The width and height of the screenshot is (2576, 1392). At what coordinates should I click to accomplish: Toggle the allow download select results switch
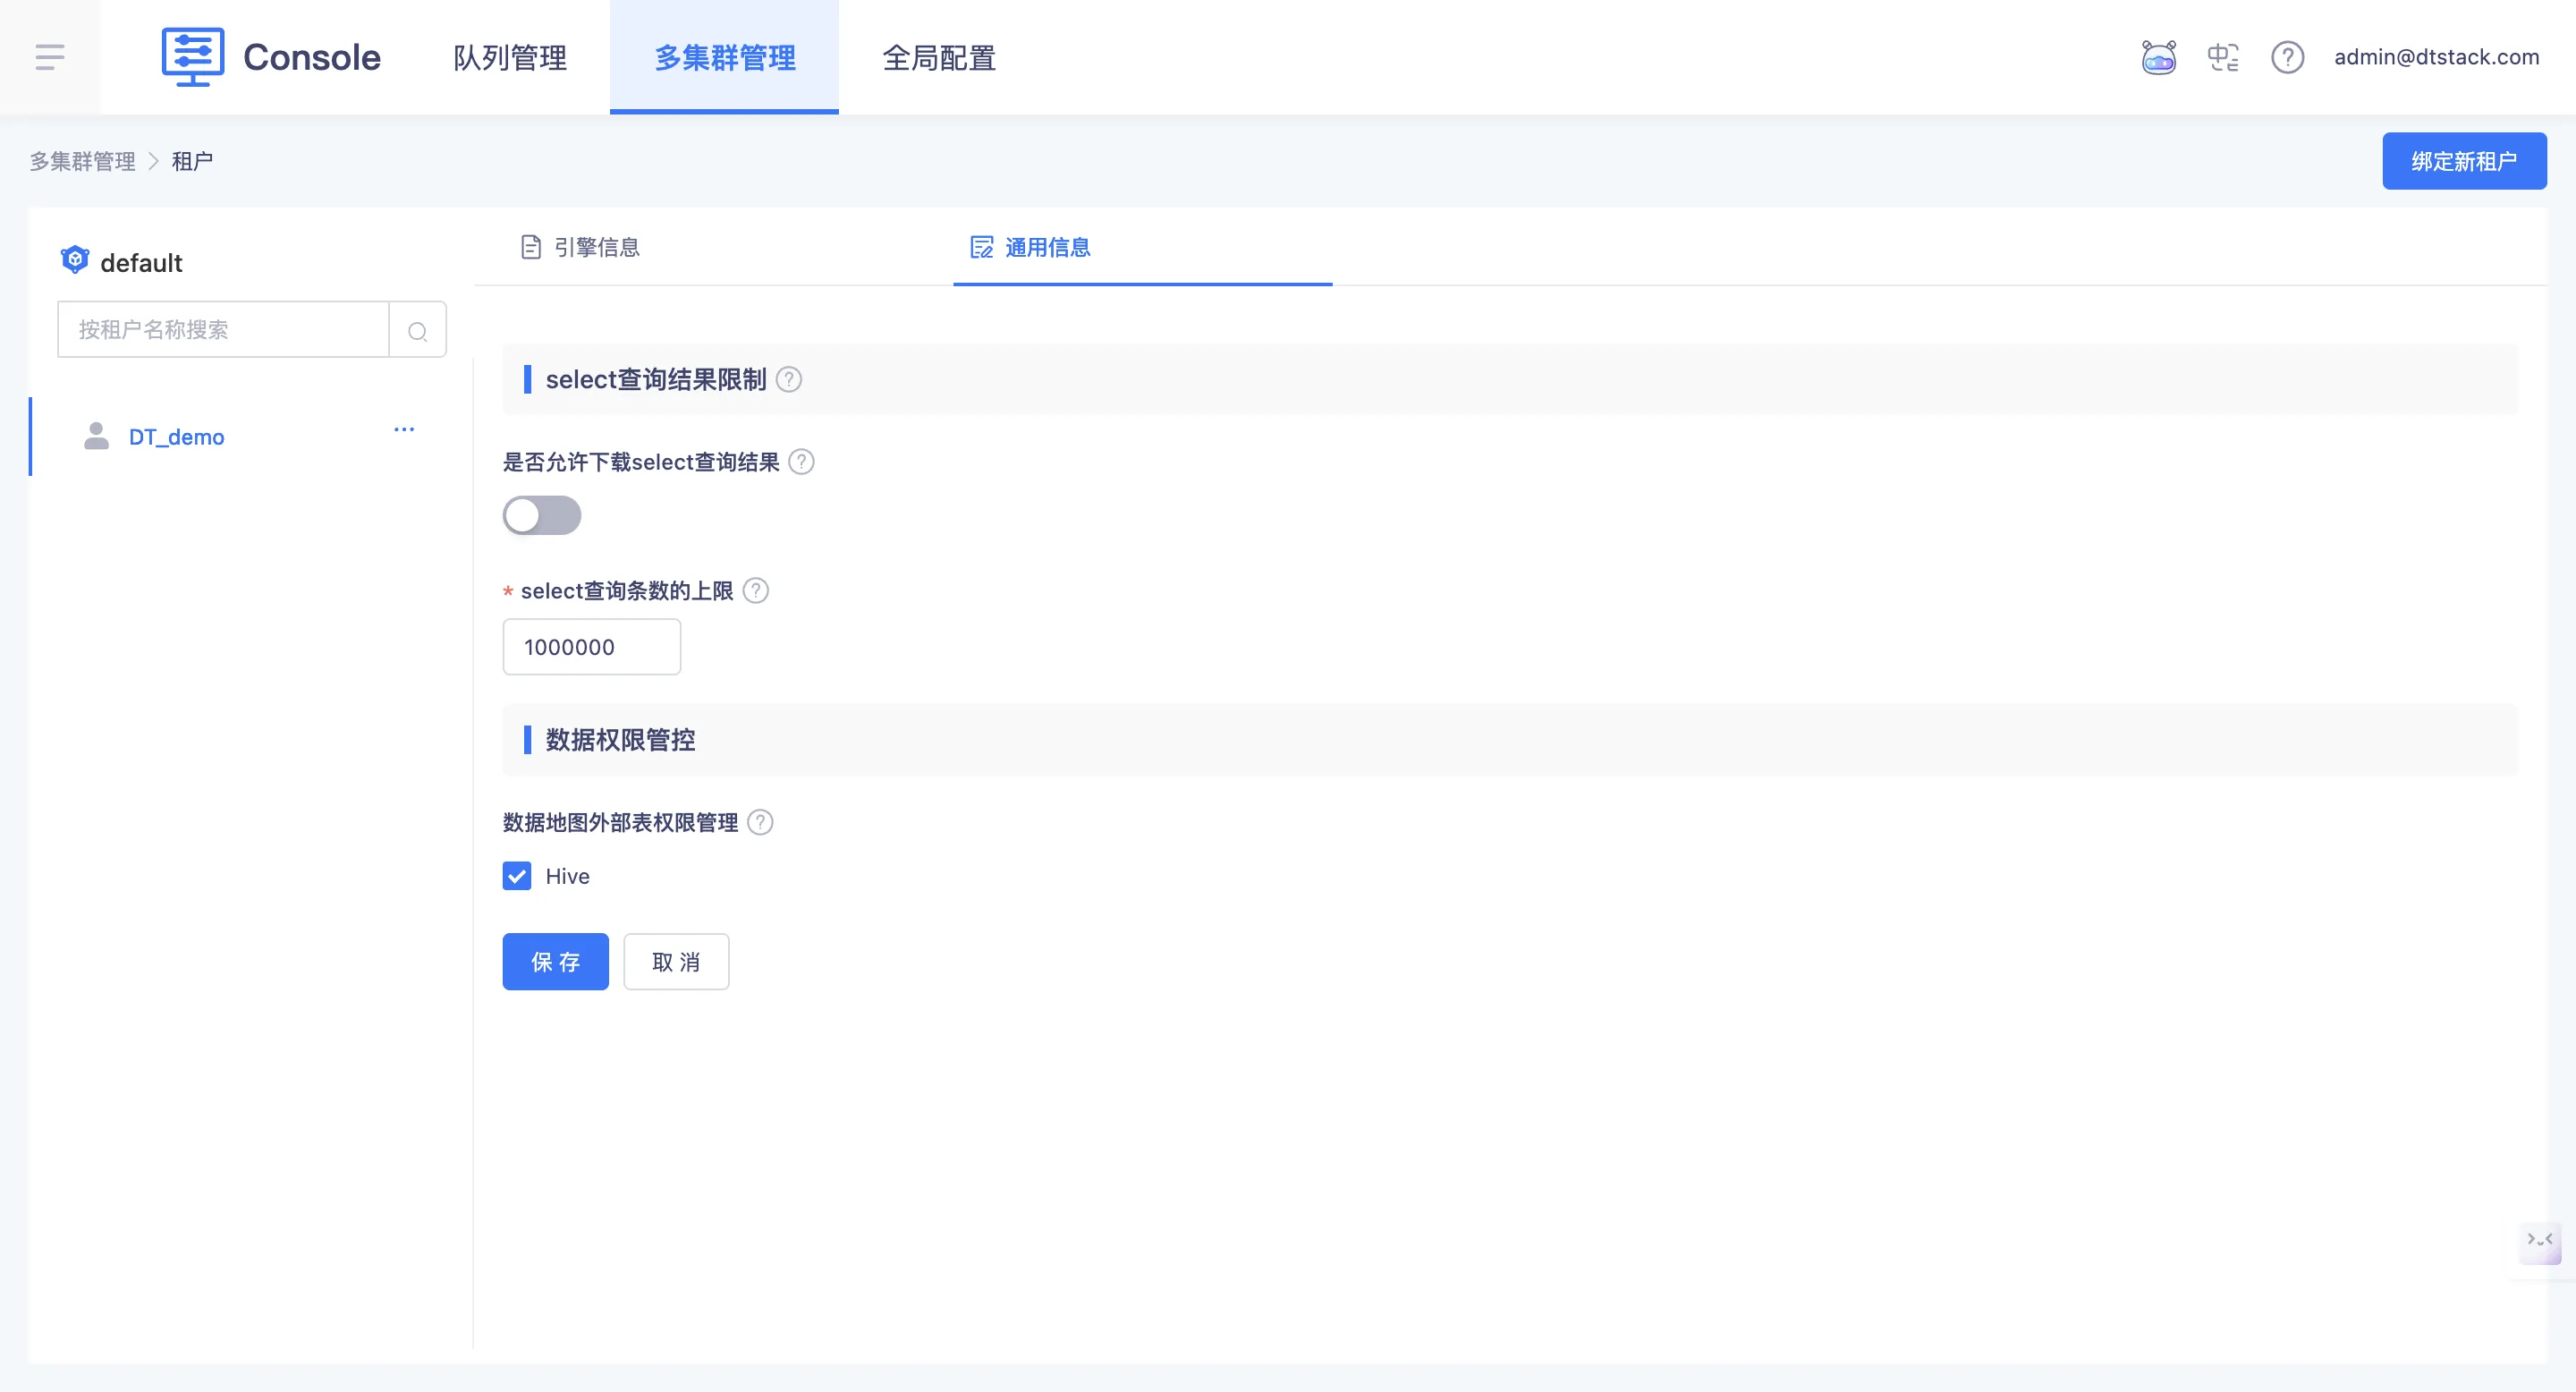(x=541, y=516)
